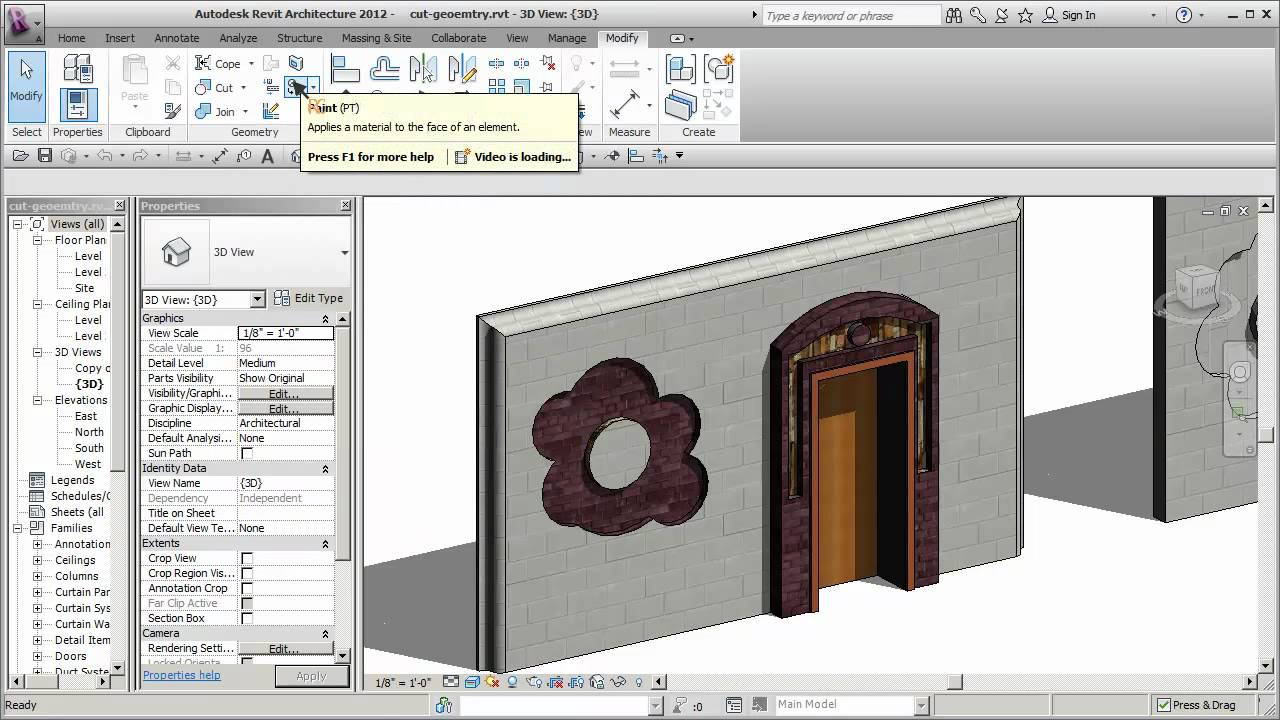The image size is (1280, 720).
Task: Click the Save icon in quick access toolbar
Action: click(x=43, y=156)
